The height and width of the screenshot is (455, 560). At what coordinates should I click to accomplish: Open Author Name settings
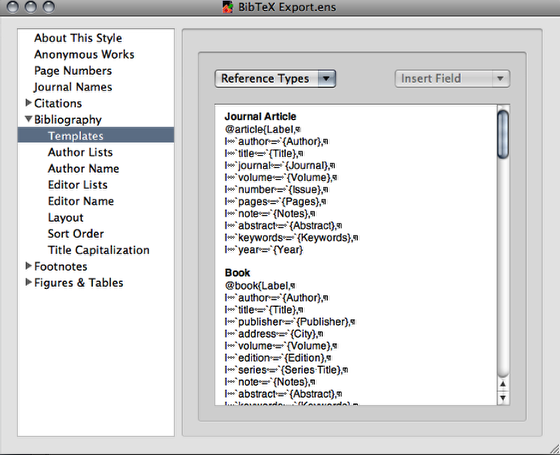84,169
